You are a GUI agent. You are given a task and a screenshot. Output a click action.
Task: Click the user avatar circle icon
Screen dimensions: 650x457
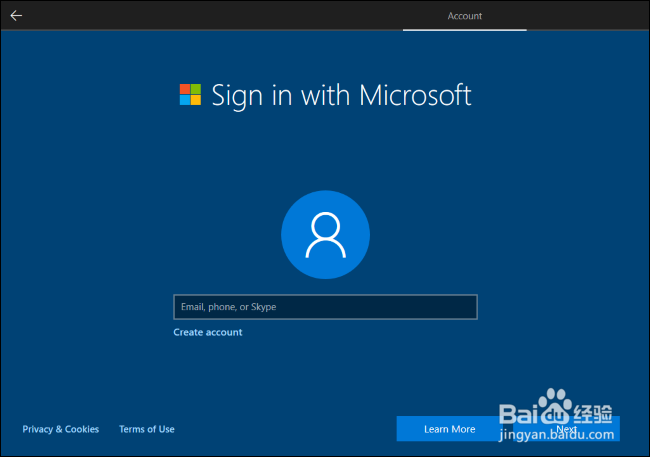[325, 235]
